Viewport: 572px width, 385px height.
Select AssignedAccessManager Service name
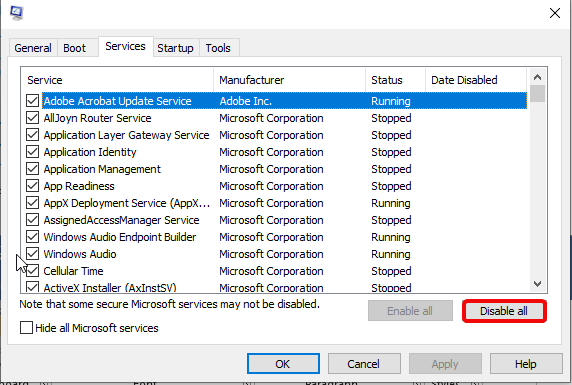pyautogui.click(x=121, y=220)
